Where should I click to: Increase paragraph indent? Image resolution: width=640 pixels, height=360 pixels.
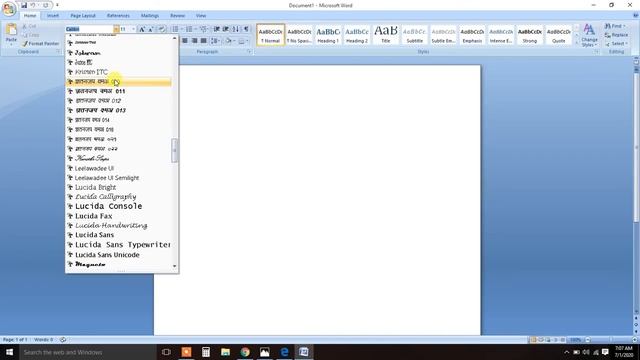(x=226, y=29)
